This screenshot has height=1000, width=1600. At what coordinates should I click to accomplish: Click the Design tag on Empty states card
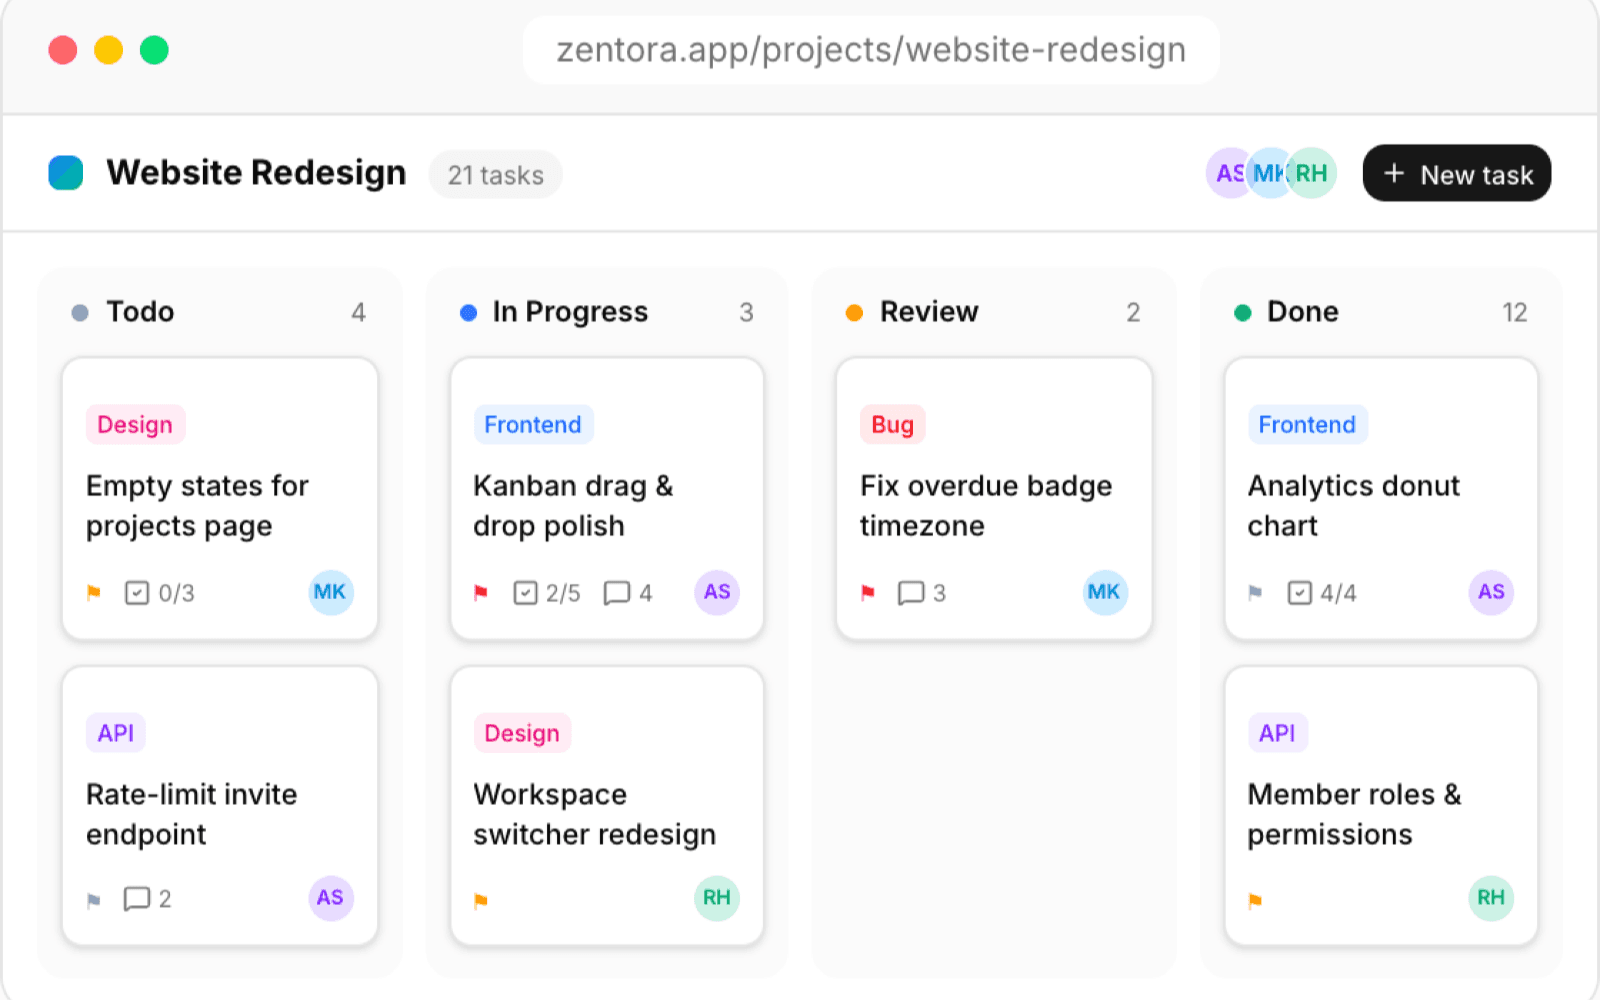pos(135,424)
